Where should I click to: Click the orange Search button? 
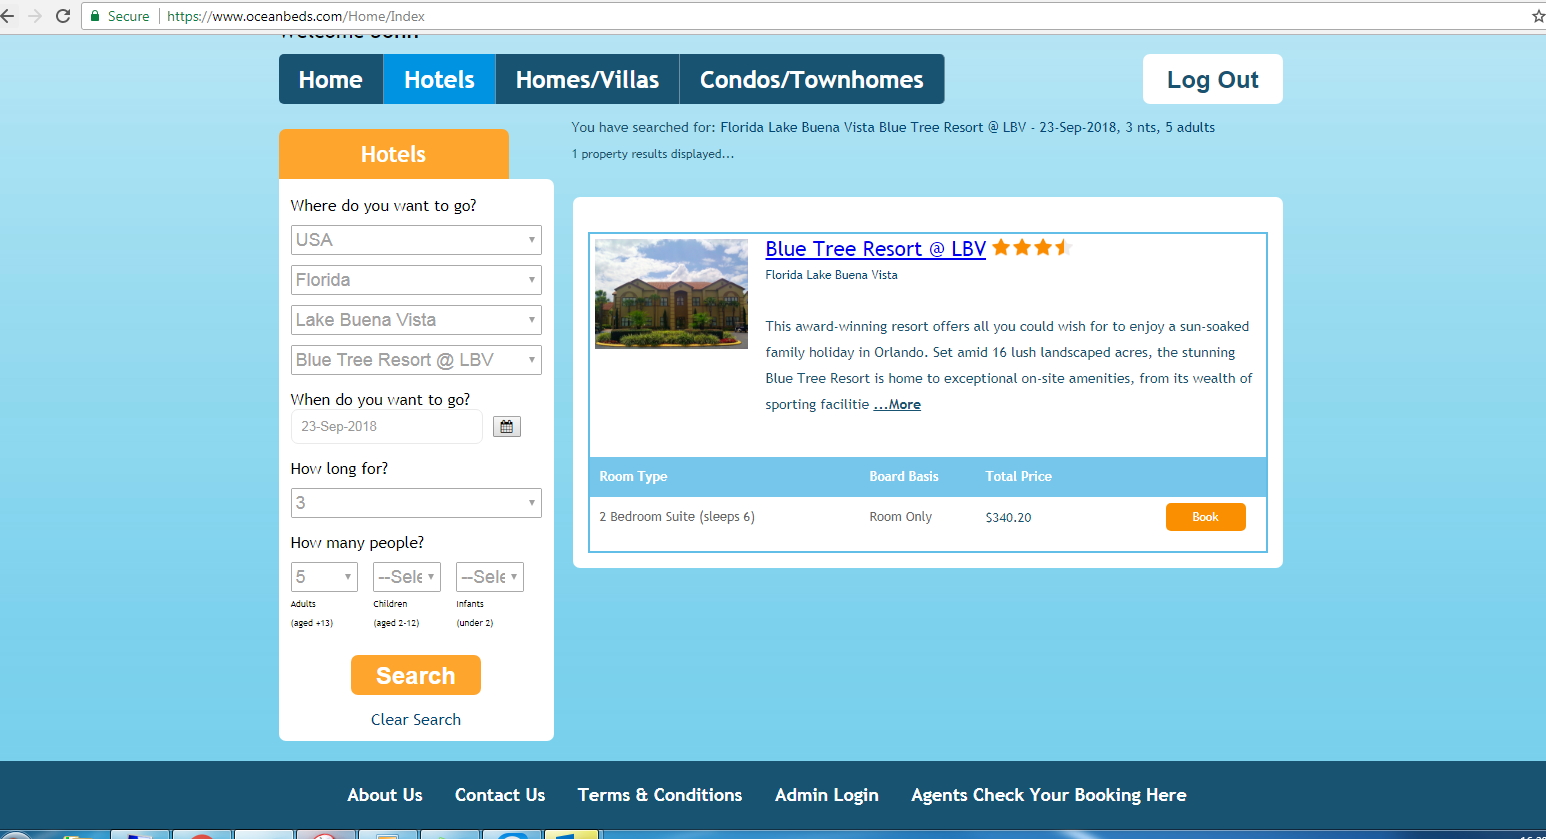416,675
